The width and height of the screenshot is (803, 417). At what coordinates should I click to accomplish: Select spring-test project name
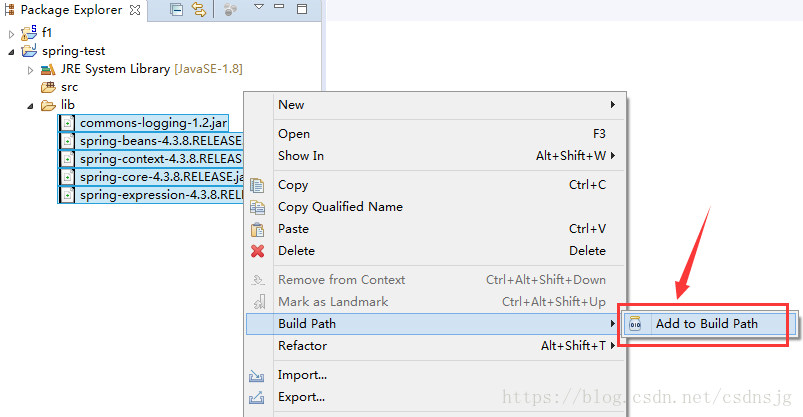(74, 51)
